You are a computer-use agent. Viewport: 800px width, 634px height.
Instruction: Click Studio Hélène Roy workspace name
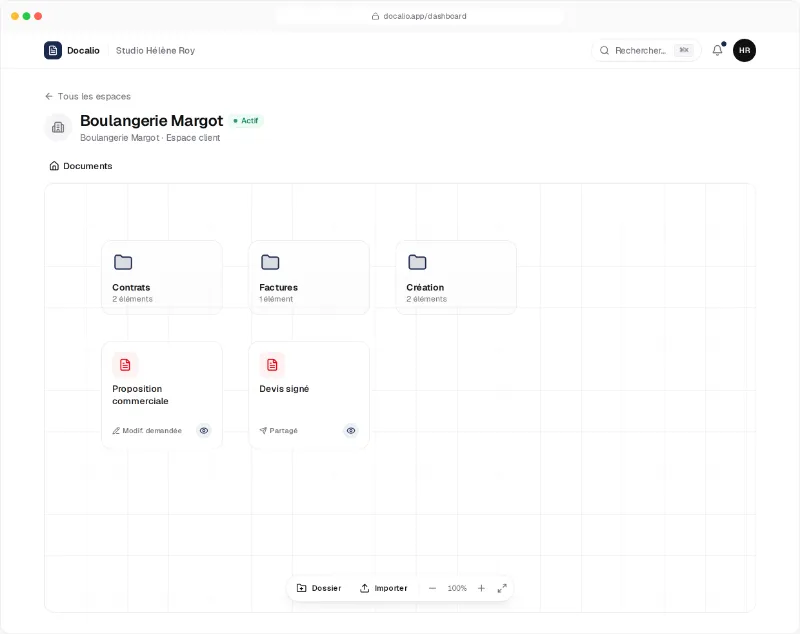pos(155,50)
